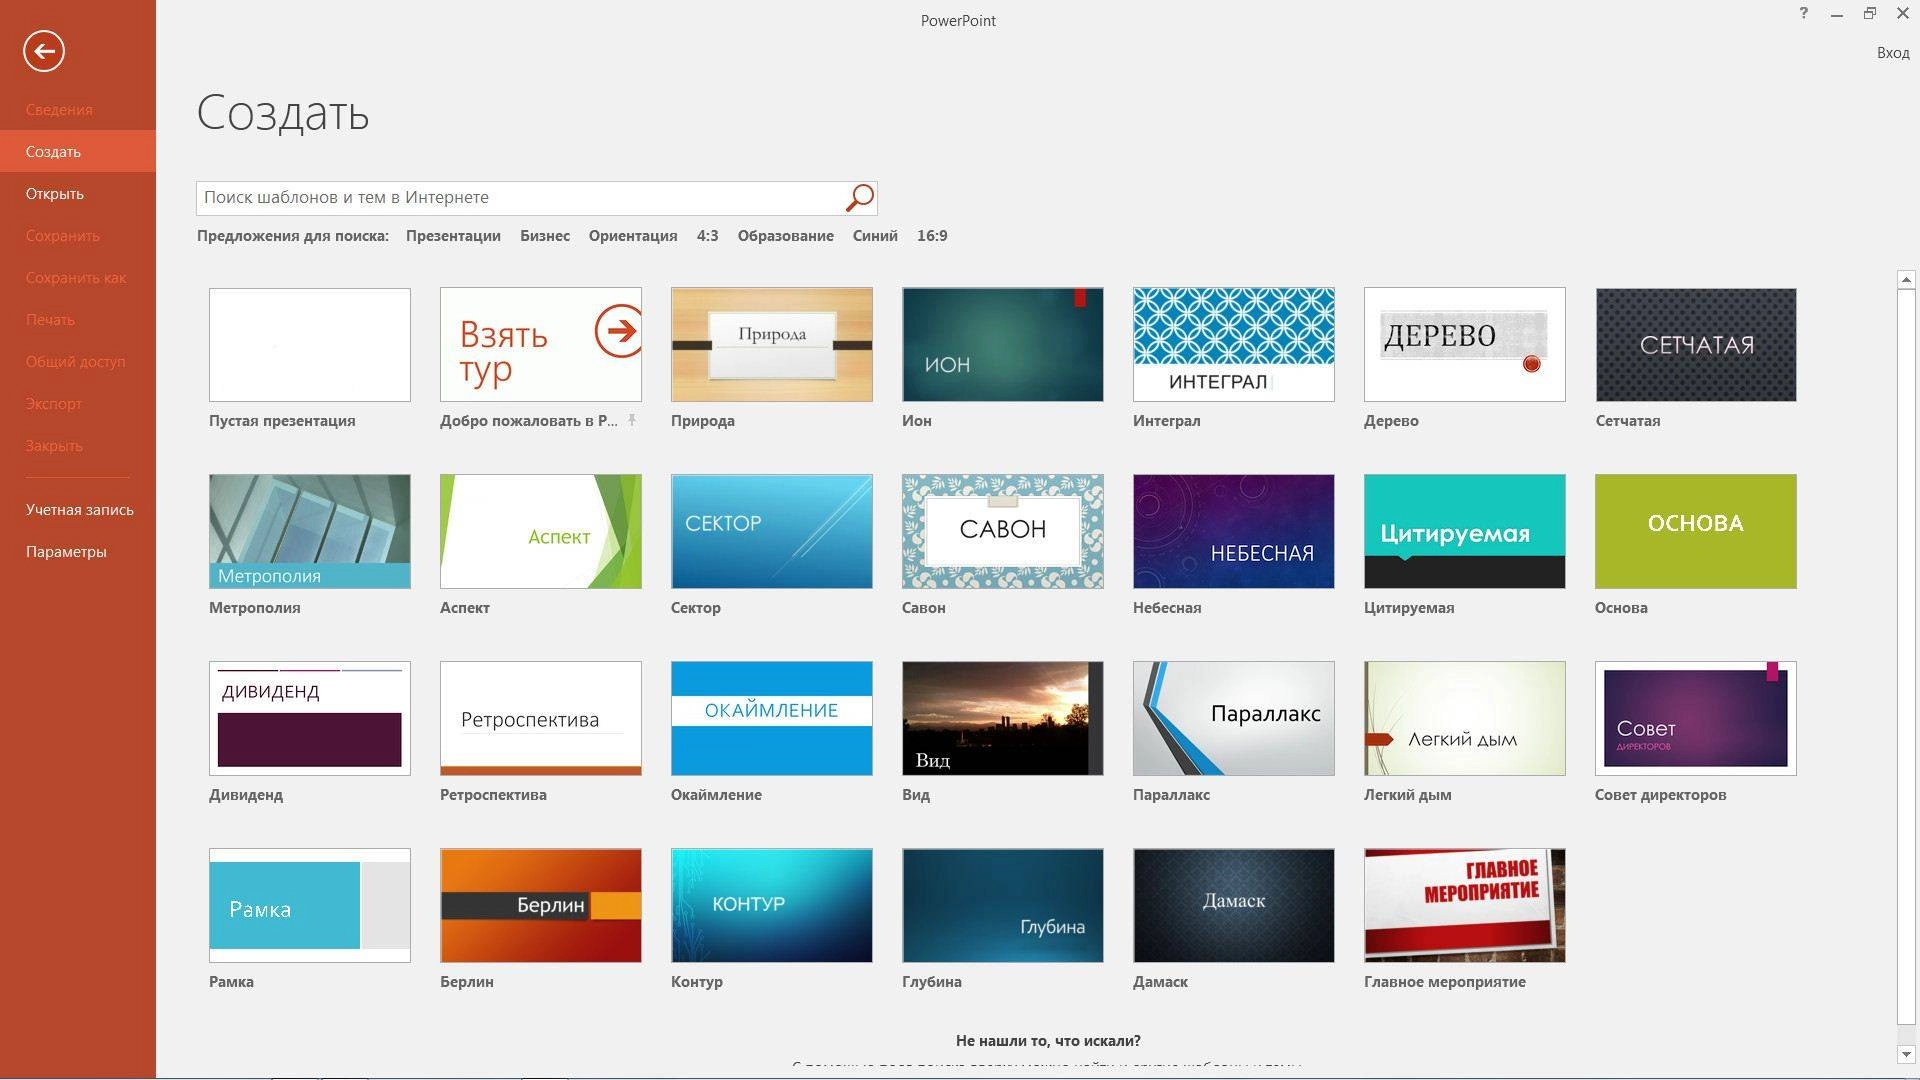Pick the Савон theme thumbnail
This screenshot has height=1080, width=1920.
tap(1003, 532)
